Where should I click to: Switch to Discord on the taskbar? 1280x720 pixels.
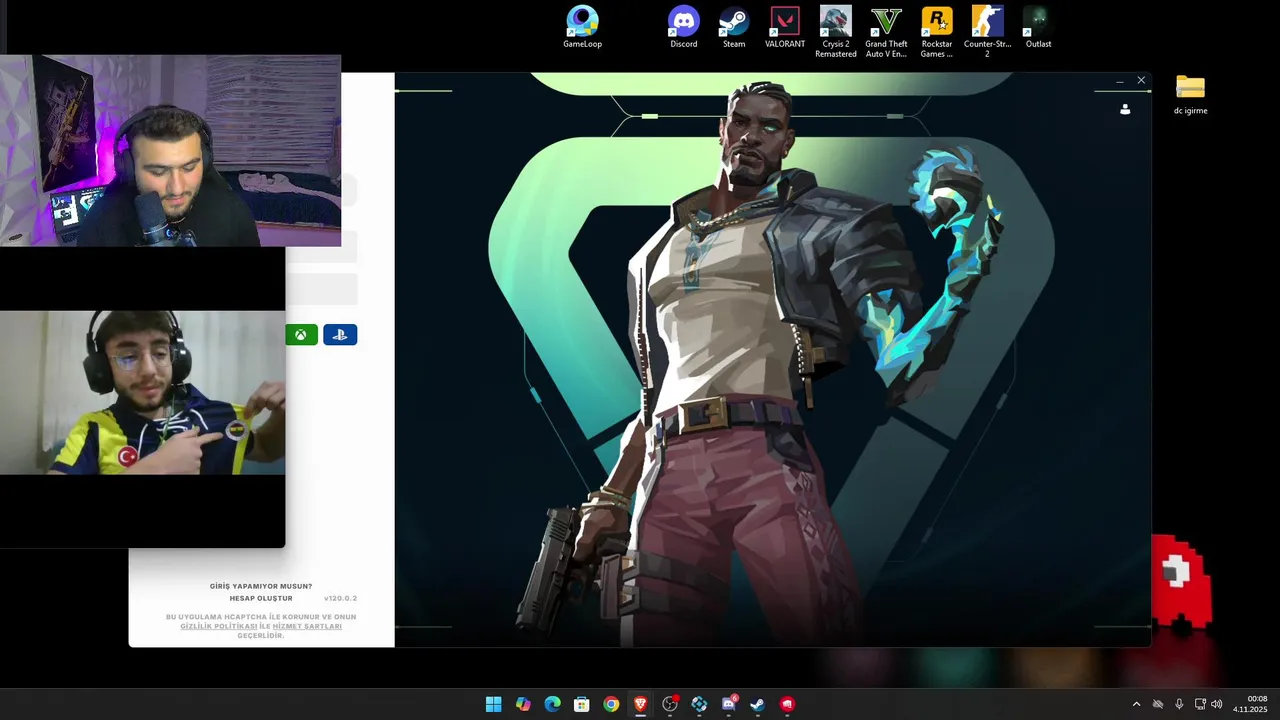pos(729,704)
